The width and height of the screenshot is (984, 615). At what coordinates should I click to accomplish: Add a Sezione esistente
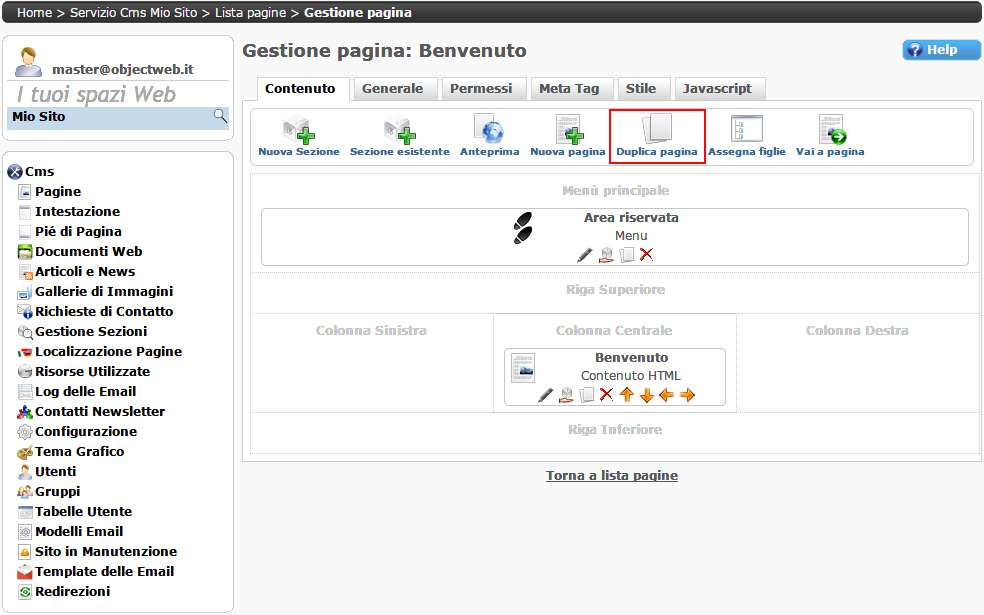399,131
